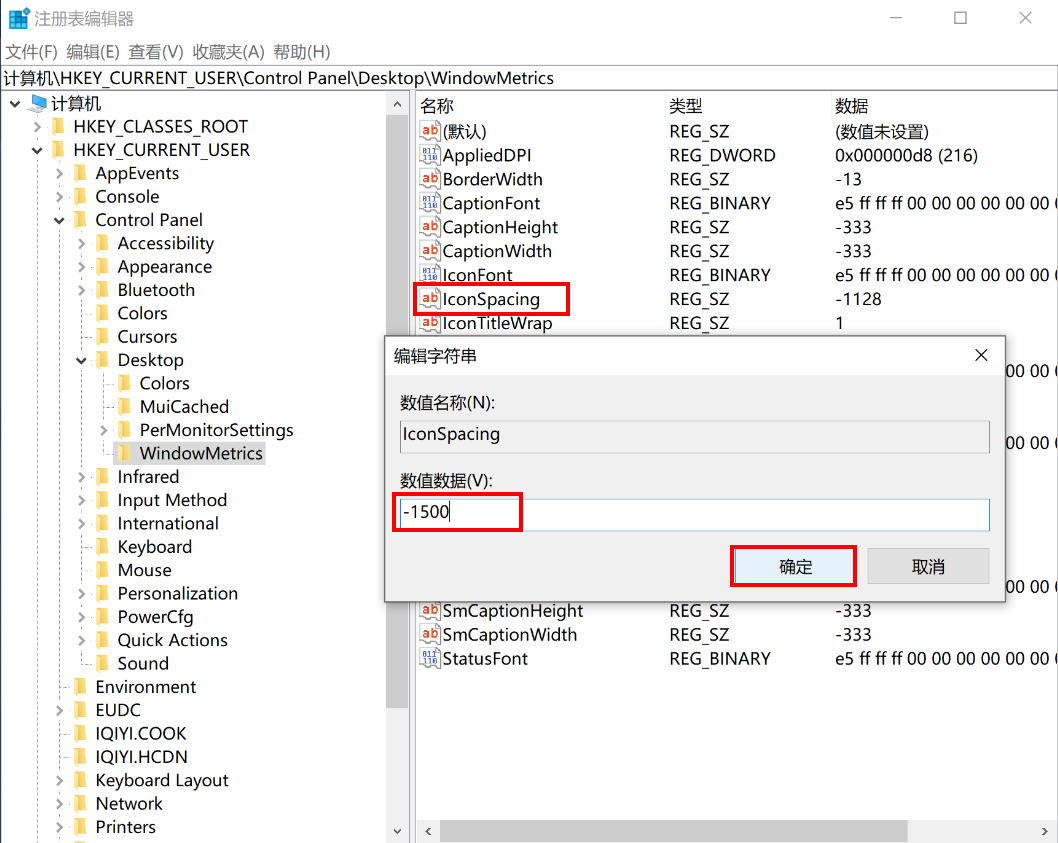This screenshot has width=1058, height=843.
Task: Collapse the Desktop key node
Action: (82, 360)
